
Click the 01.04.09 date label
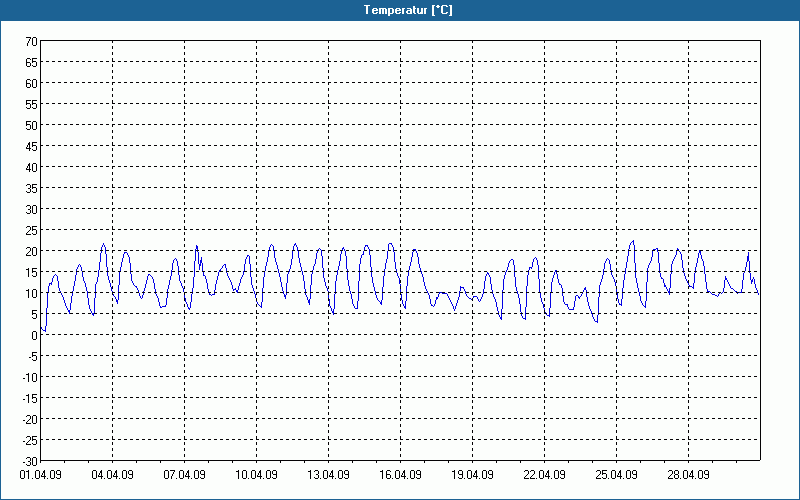[x=41, y=475]
